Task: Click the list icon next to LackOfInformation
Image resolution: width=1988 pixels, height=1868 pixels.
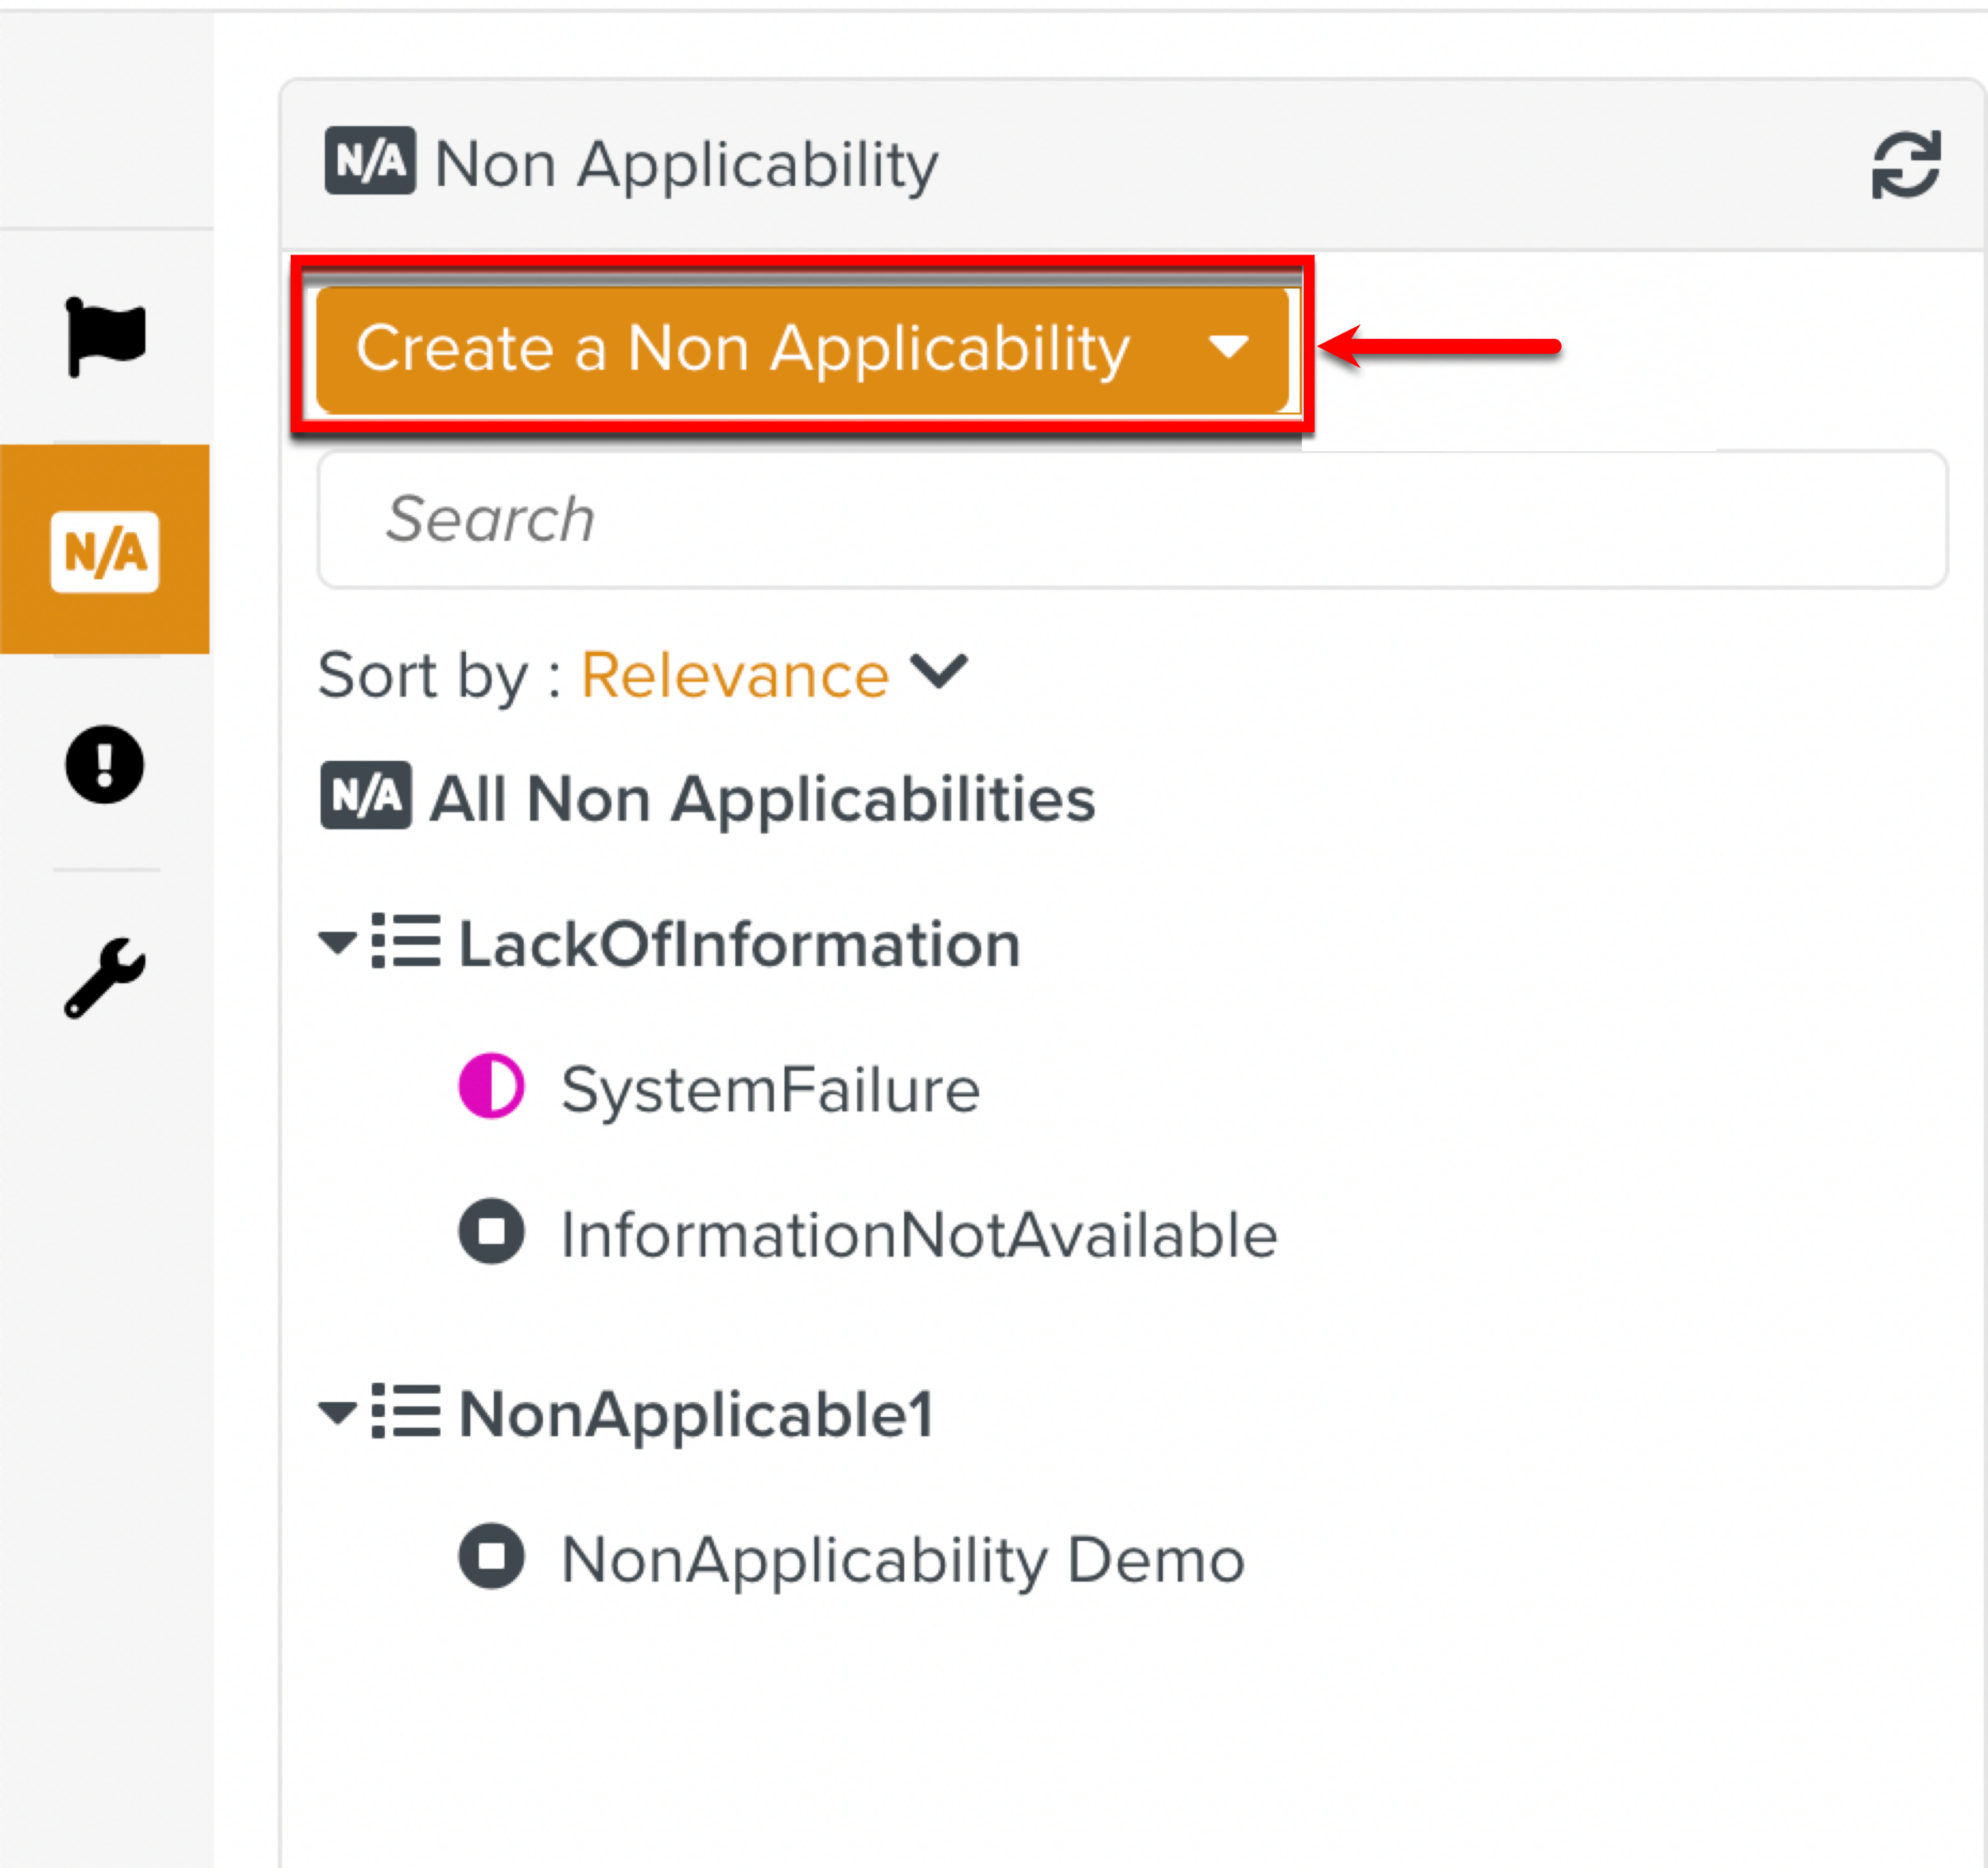Action: coord(406,941)
